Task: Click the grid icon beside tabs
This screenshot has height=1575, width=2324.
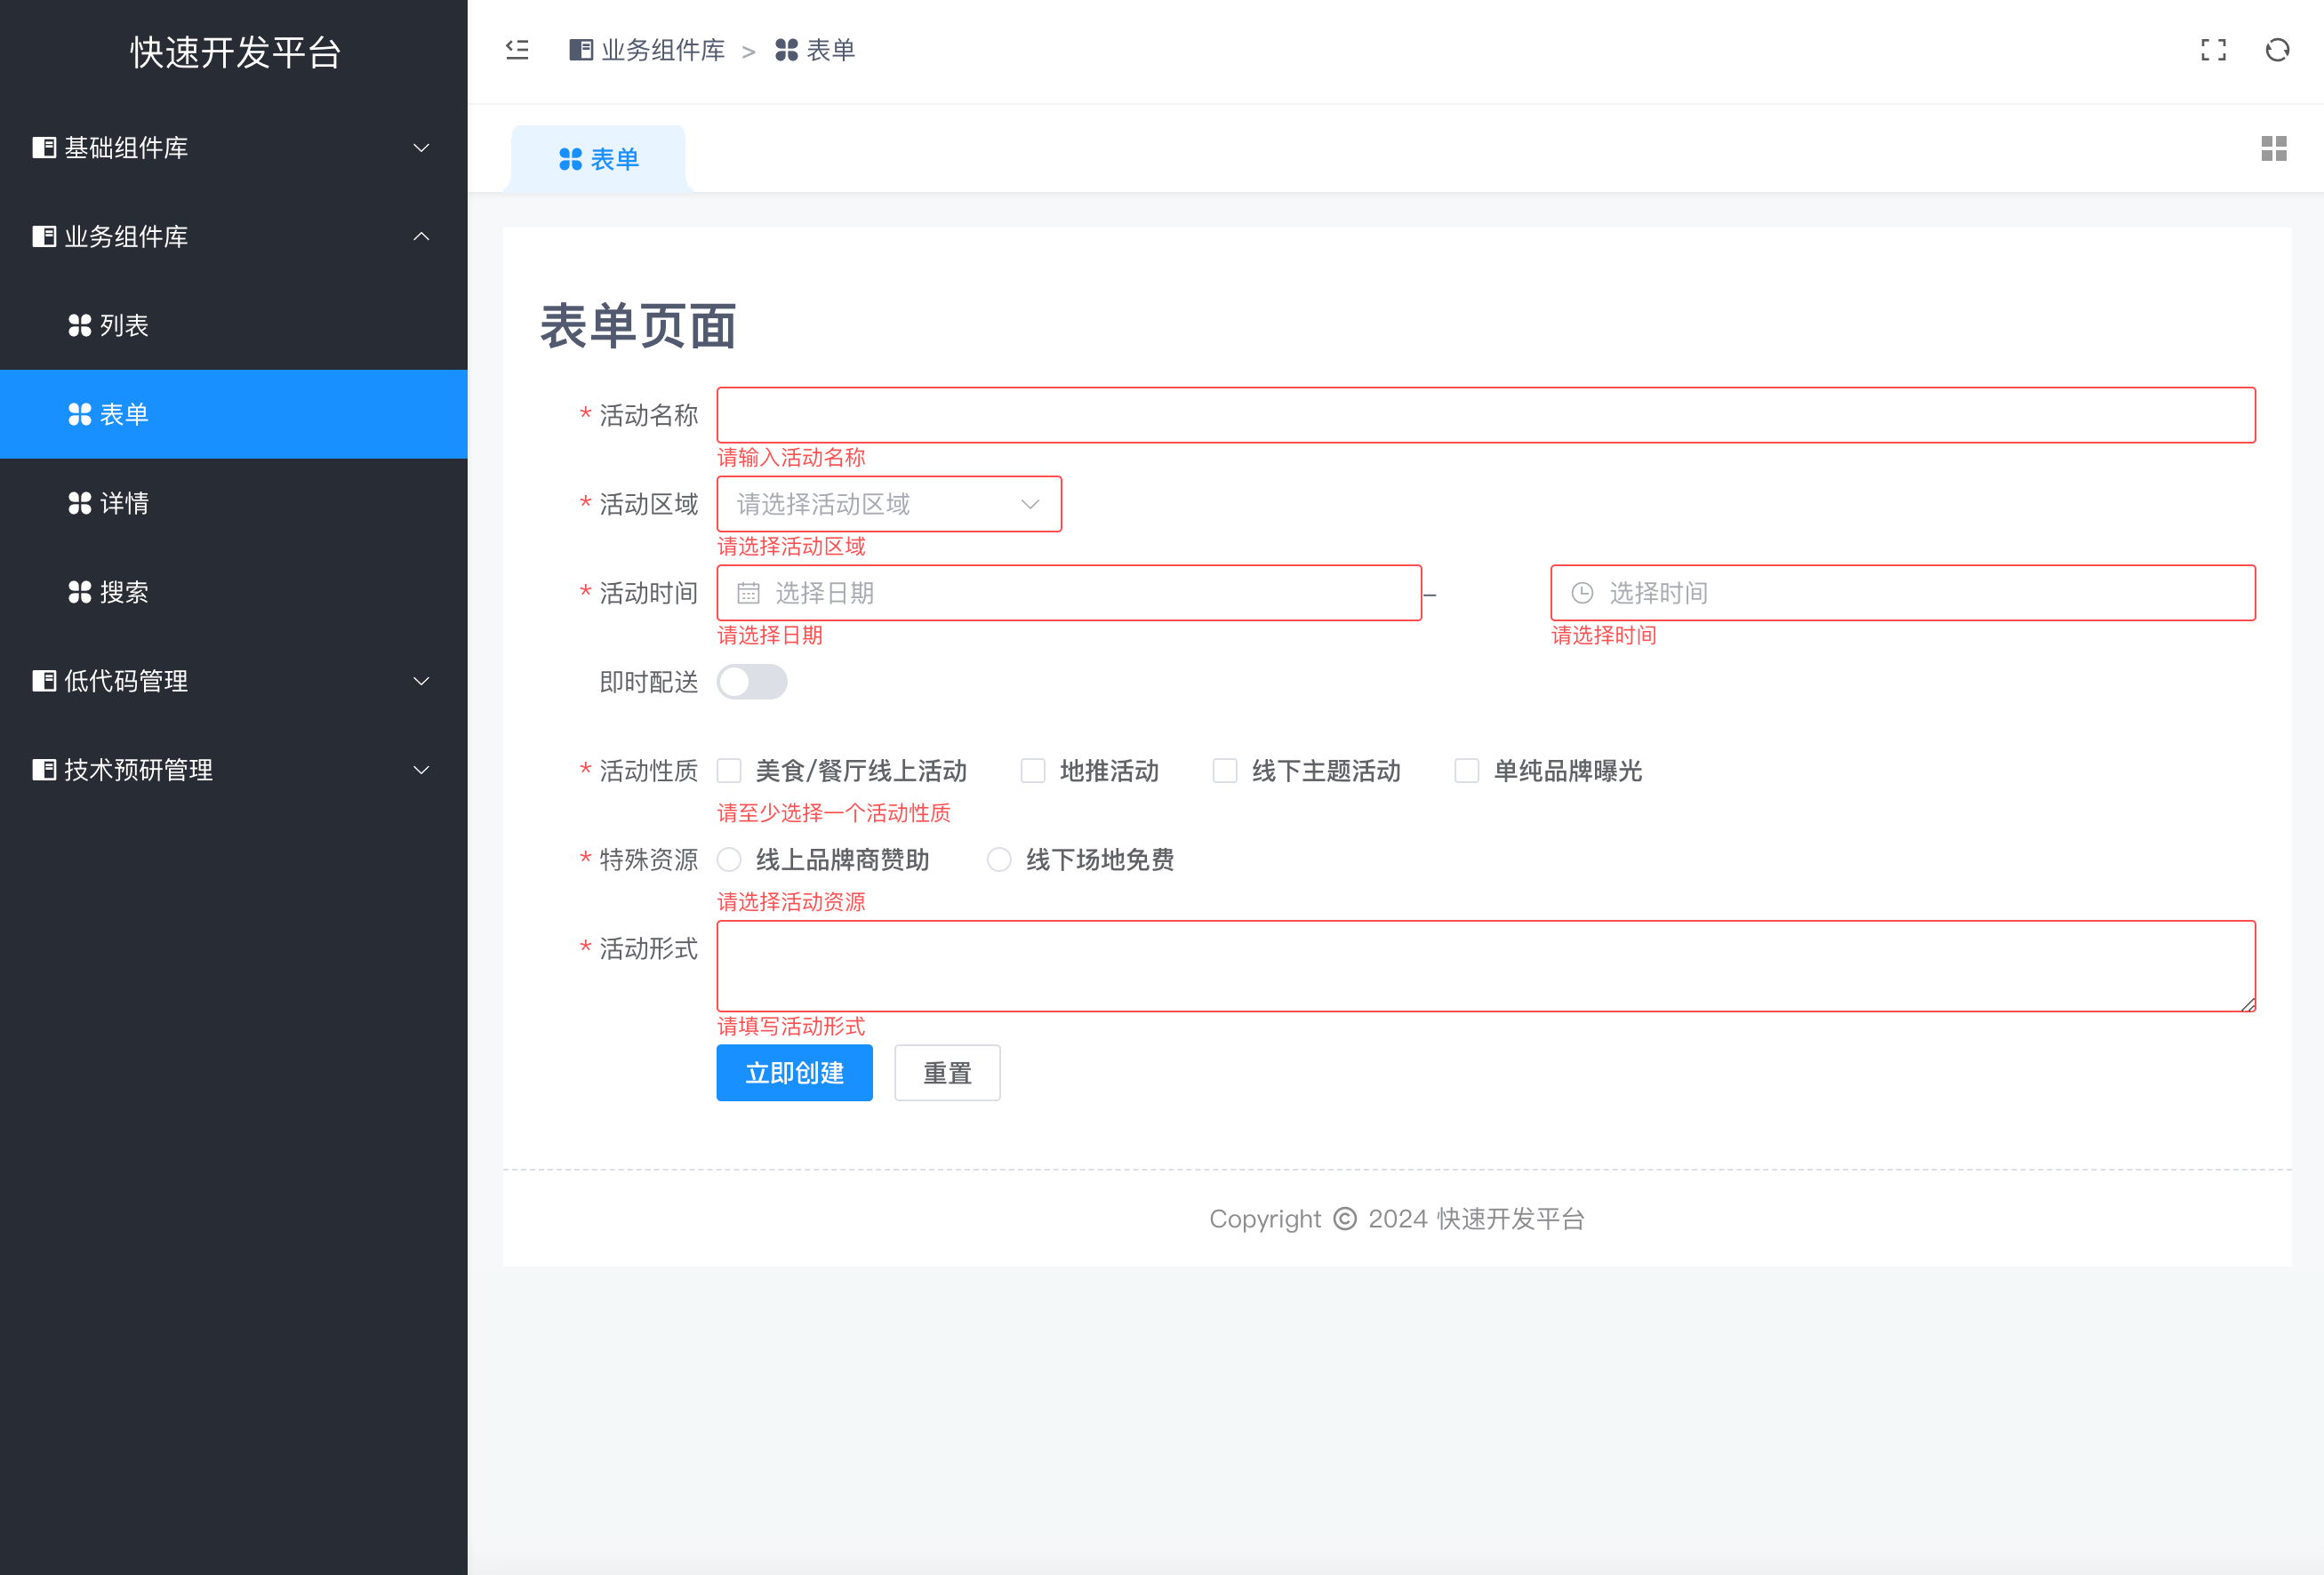Action: pos(2273,149)
